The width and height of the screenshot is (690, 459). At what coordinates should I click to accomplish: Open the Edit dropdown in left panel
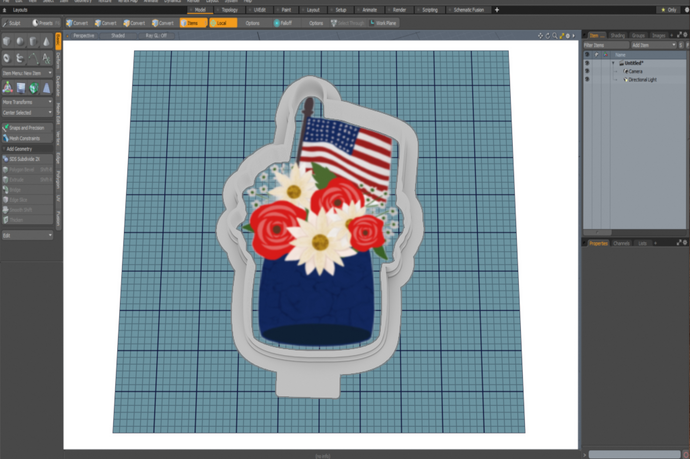[27, 235]
